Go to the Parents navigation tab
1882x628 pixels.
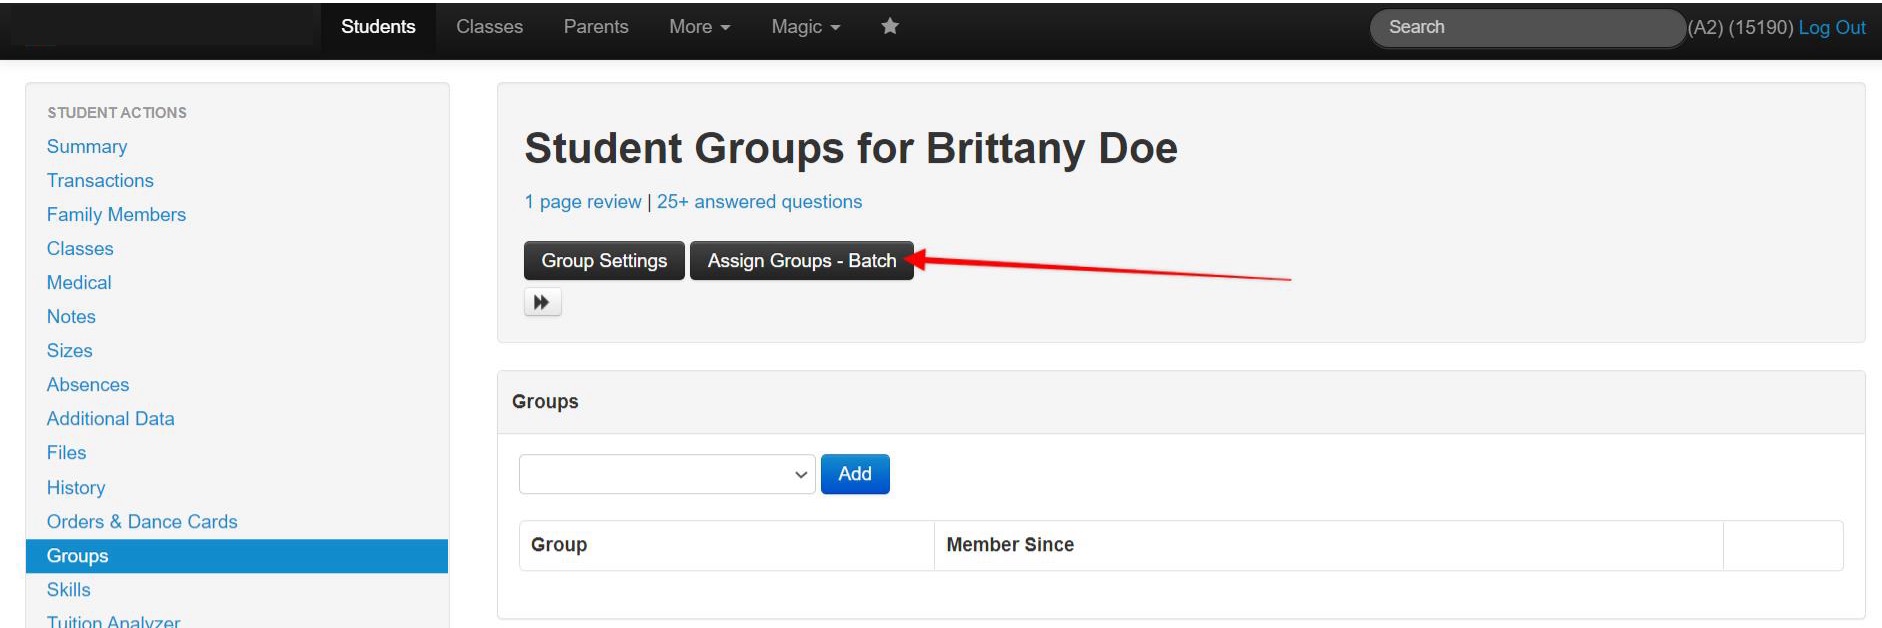[x=595, y=27]
